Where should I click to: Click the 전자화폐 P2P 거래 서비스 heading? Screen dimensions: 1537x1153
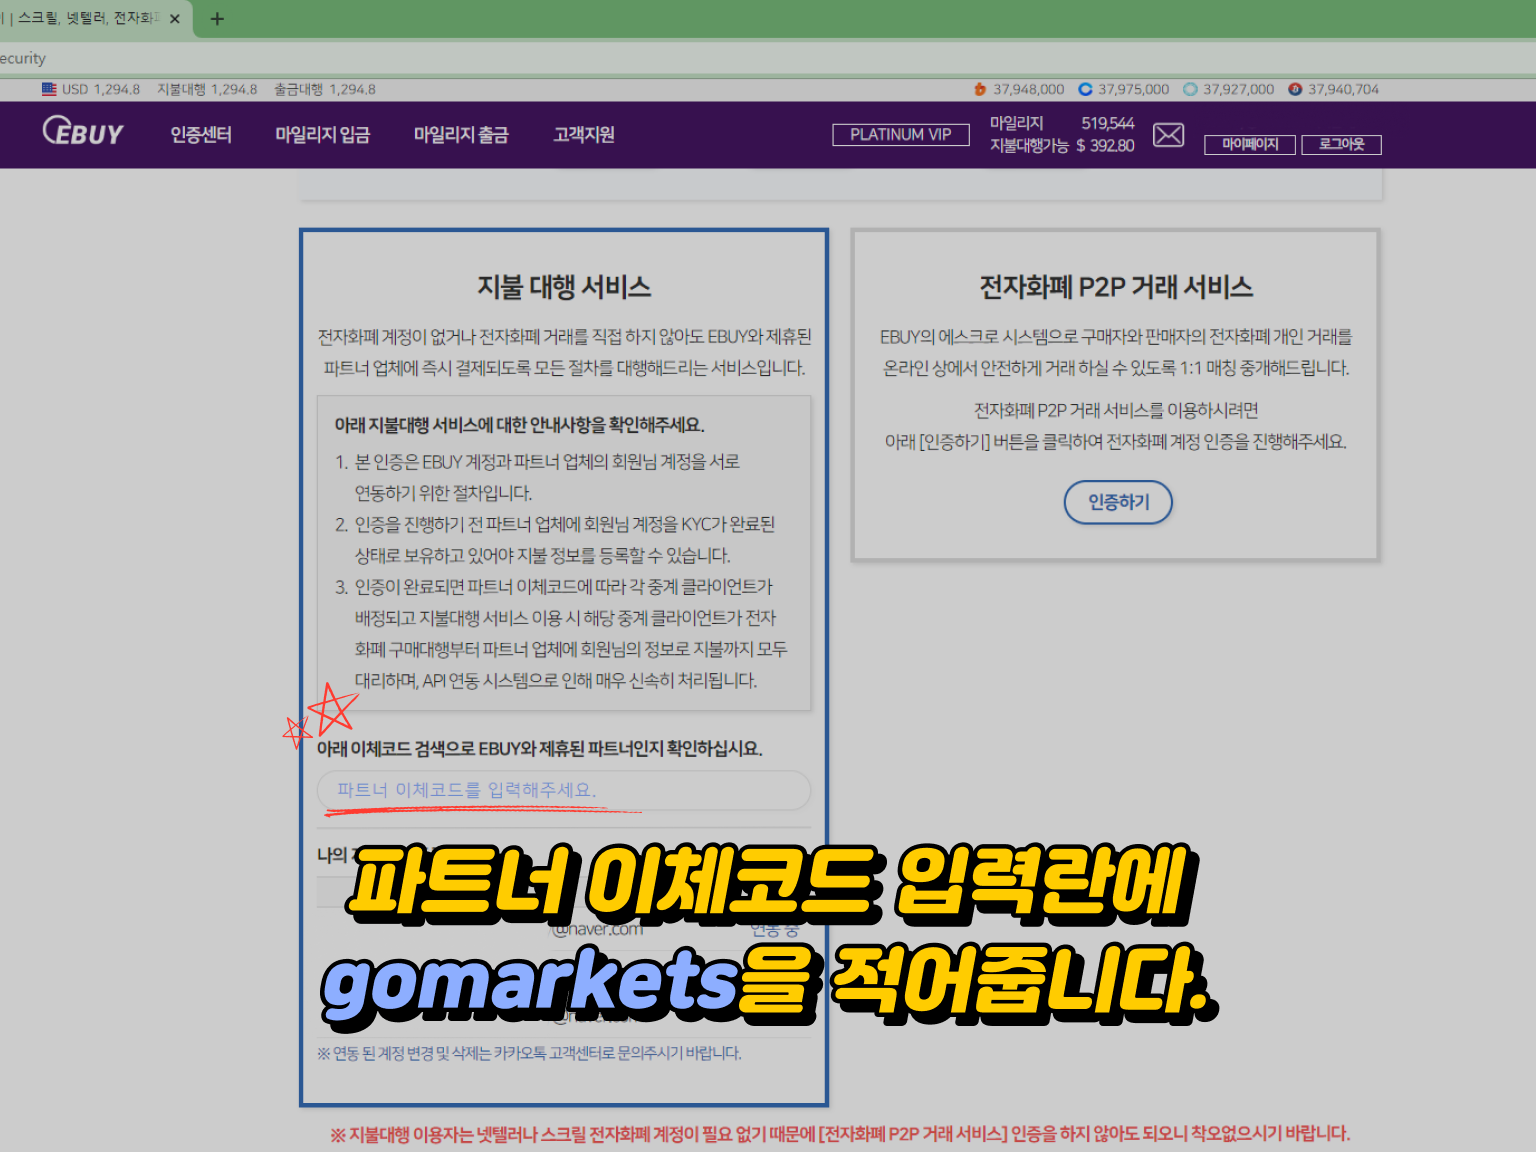click(x=1116, y=287)
